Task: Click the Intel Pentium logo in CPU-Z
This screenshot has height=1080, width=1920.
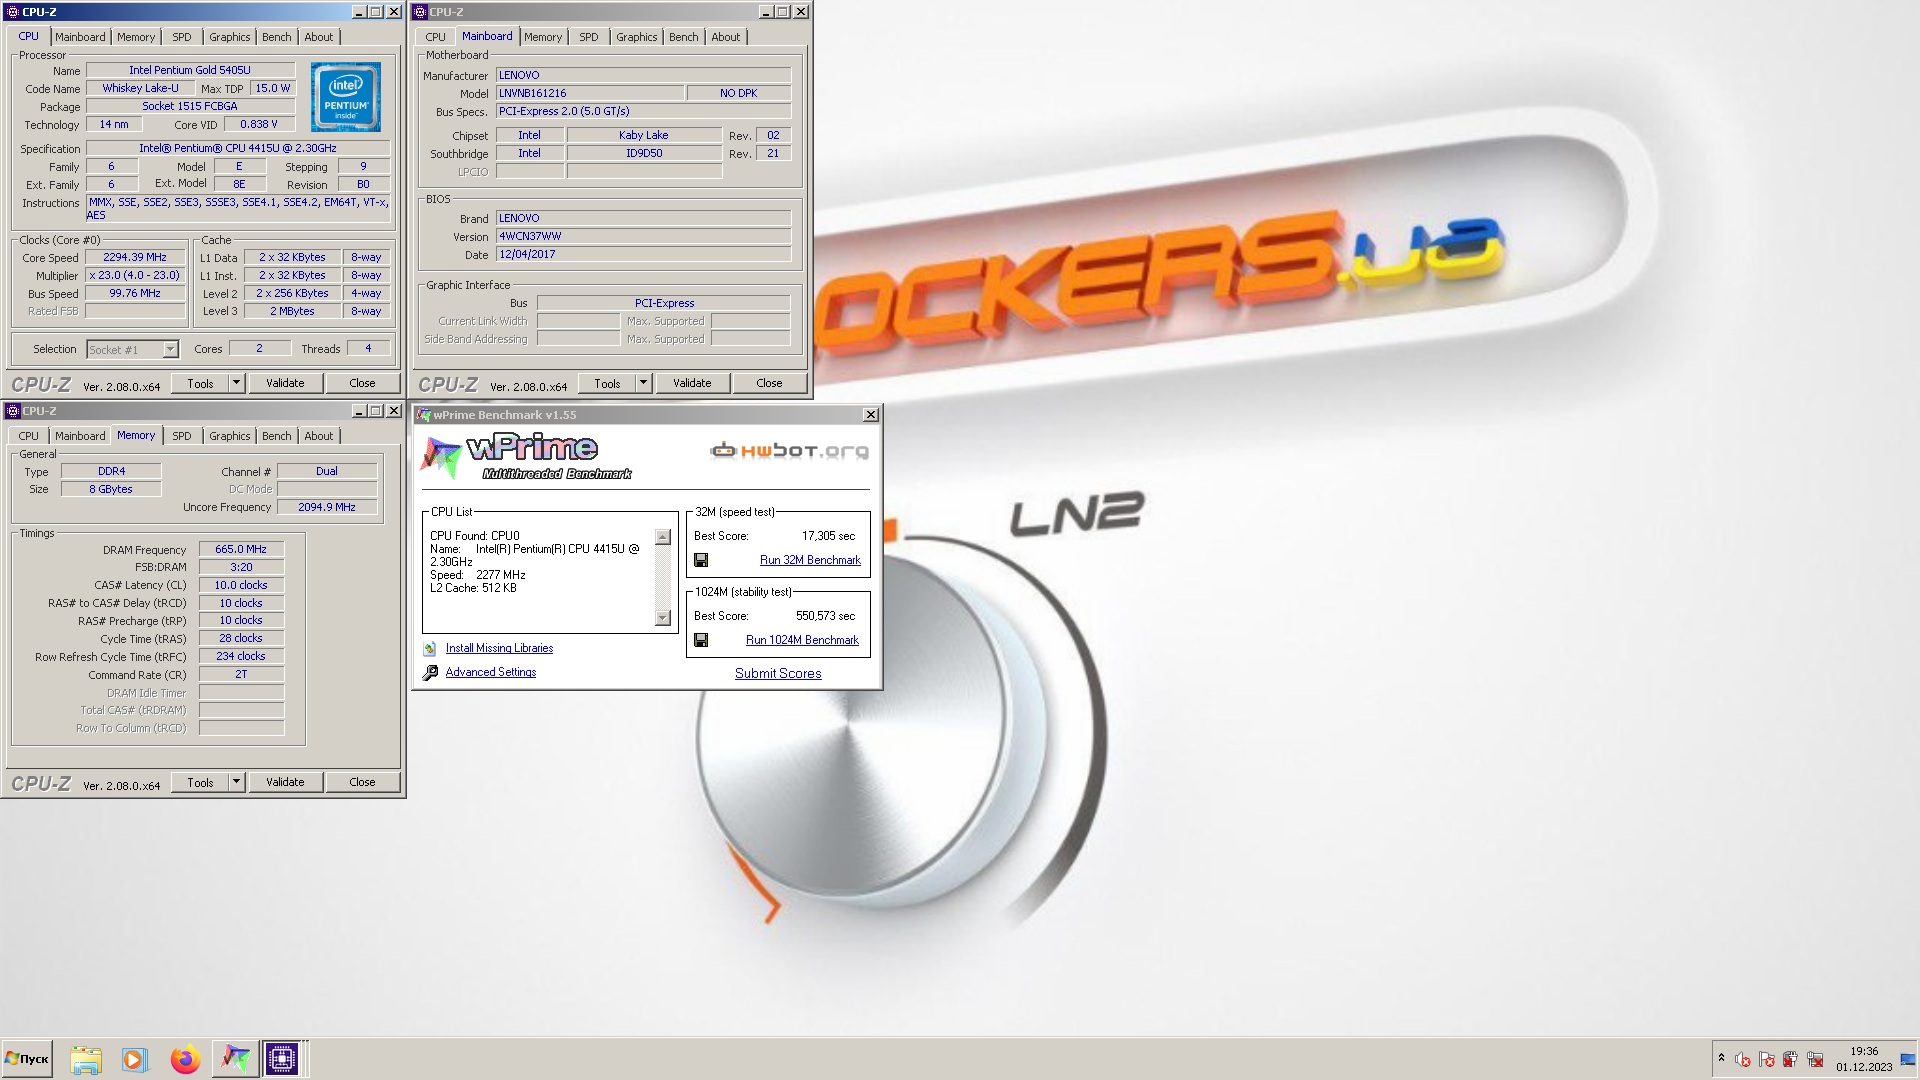Action: 346,97
